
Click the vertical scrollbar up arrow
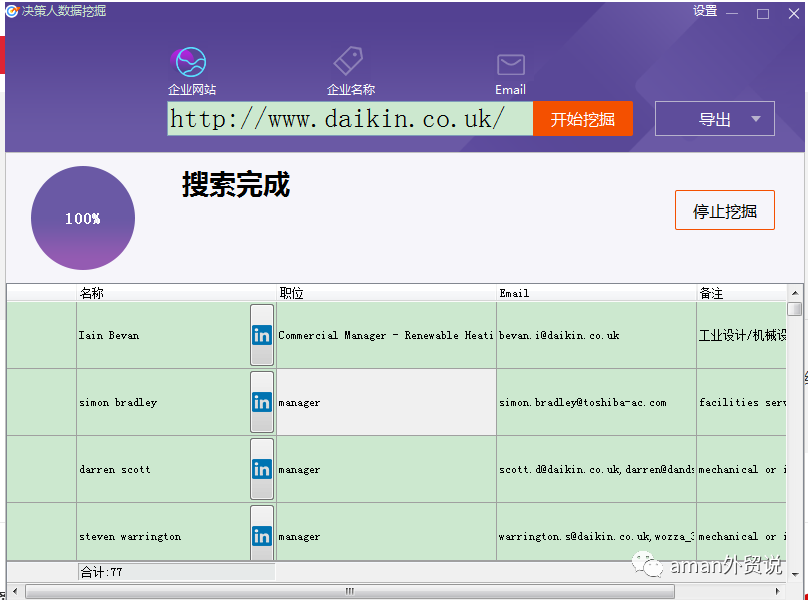795,293
